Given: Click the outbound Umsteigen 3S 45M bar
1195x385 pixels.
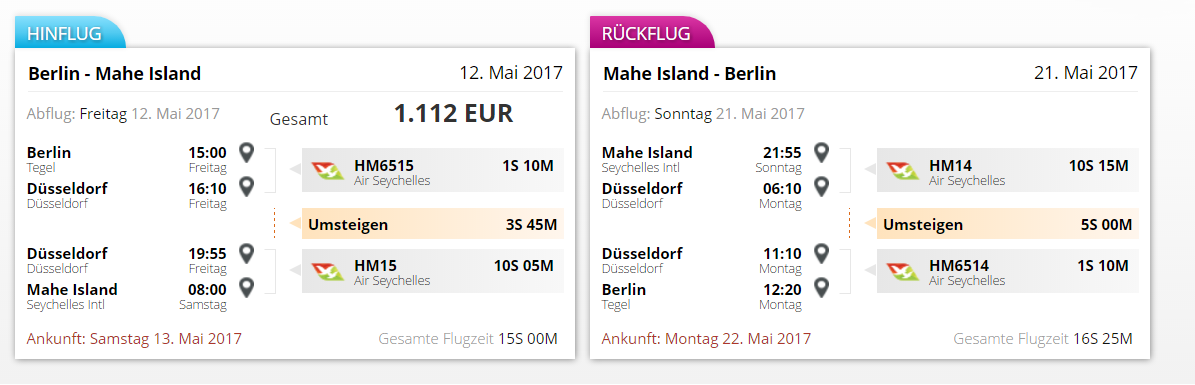Looking at the screenshot, I should [433, 224].
